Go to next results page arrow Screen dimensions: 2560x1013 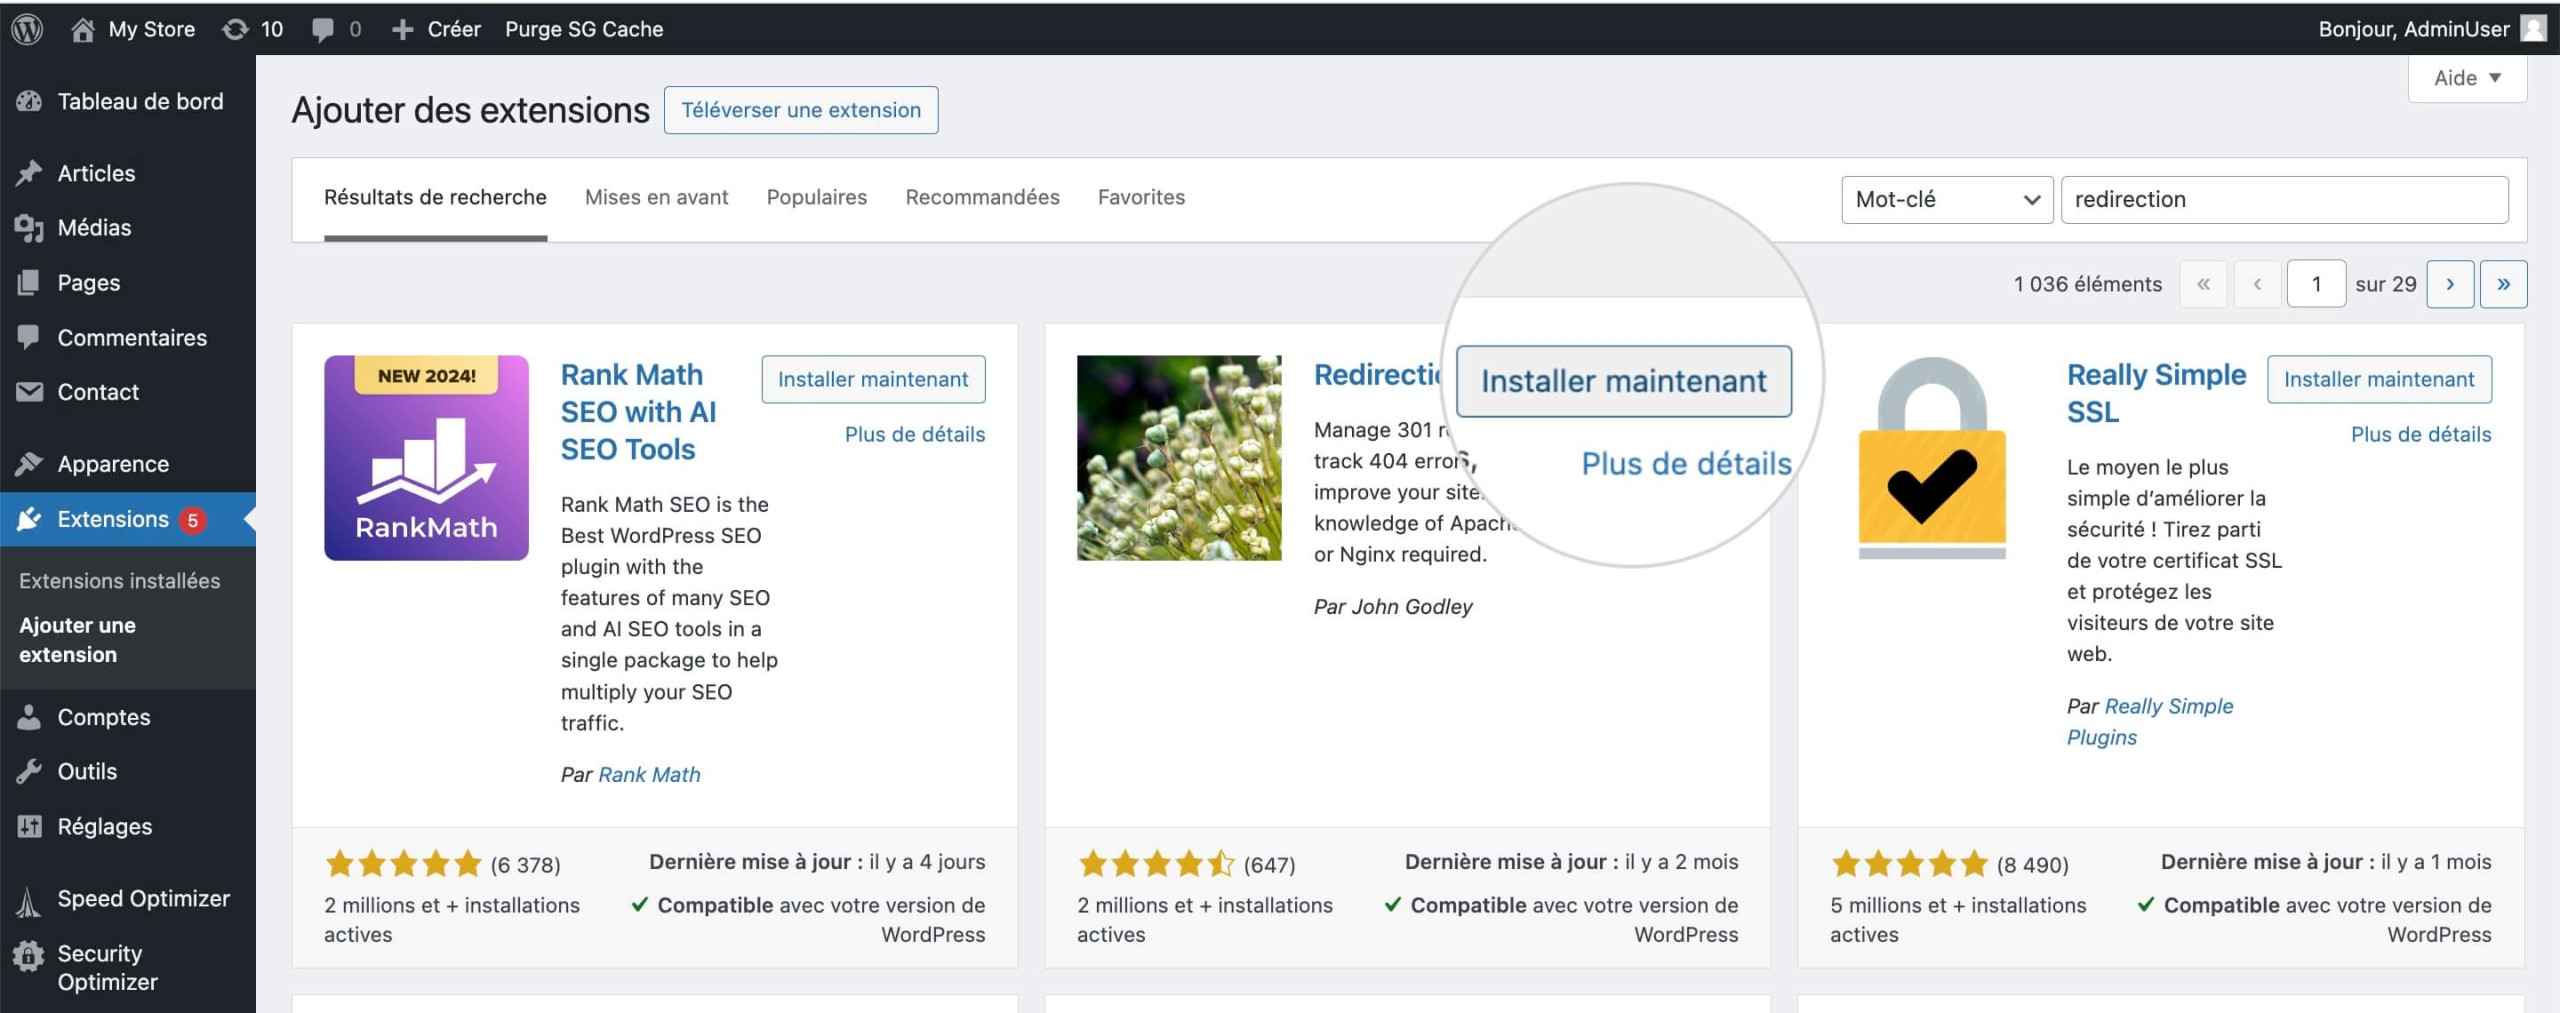click(x=2450, y=284)
